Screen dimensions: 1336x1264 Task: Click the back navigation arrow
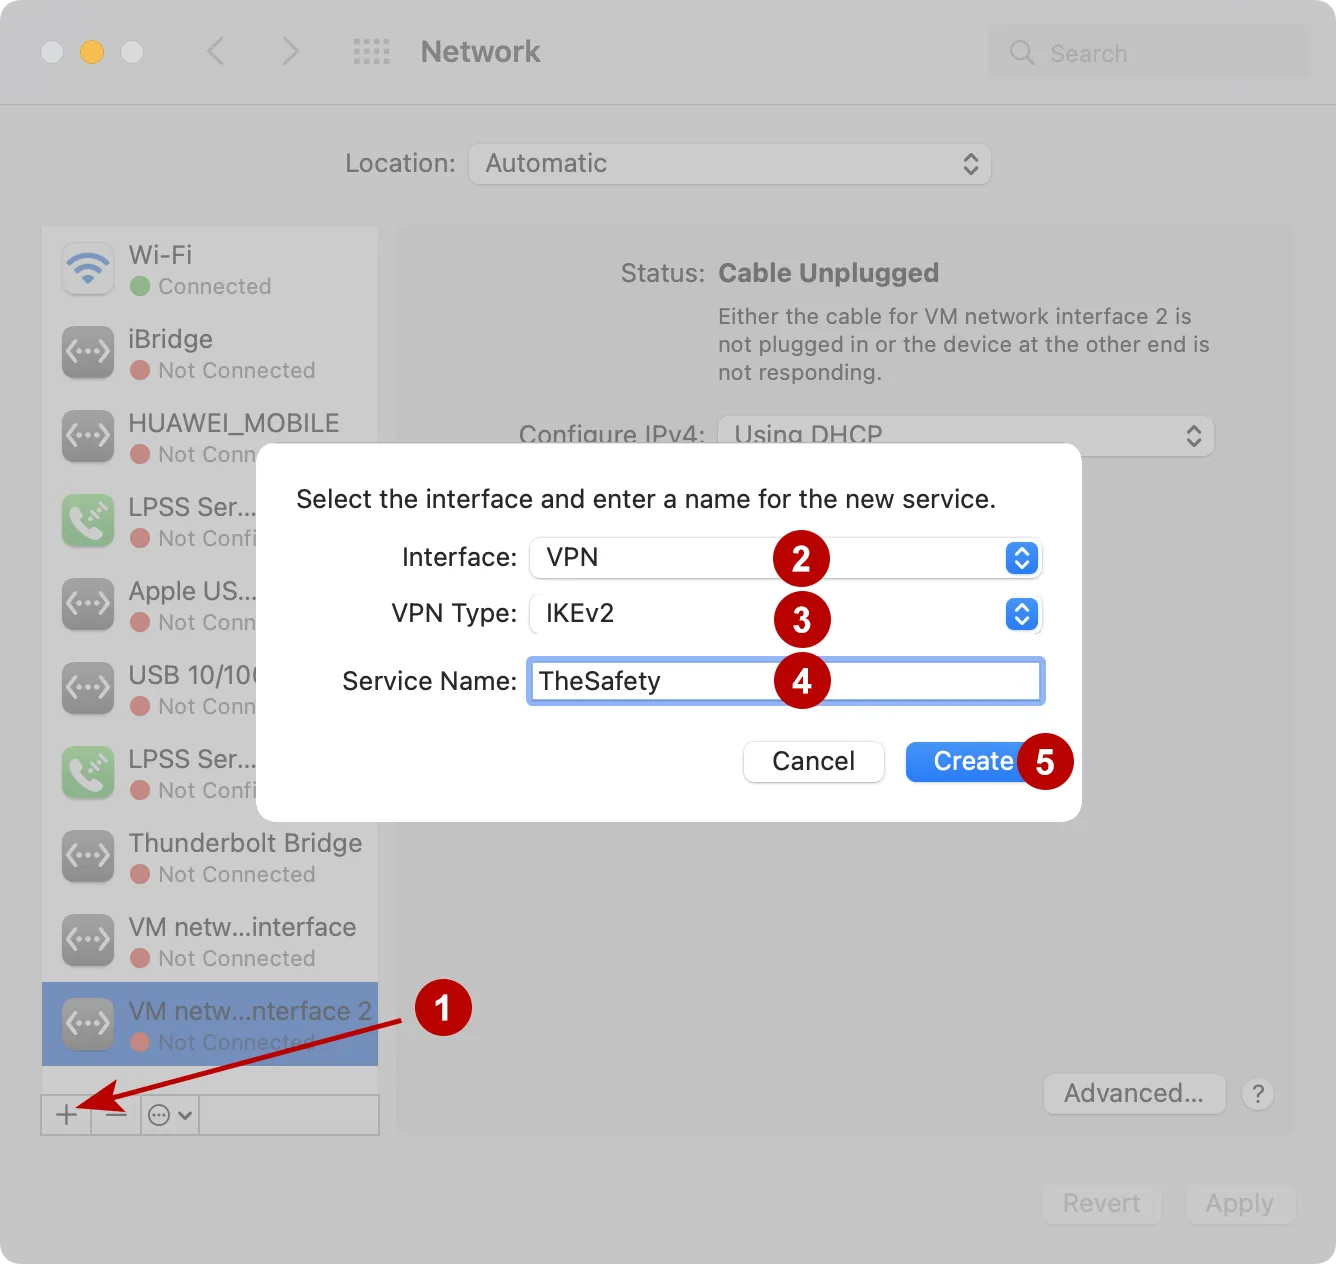[216, 51]
